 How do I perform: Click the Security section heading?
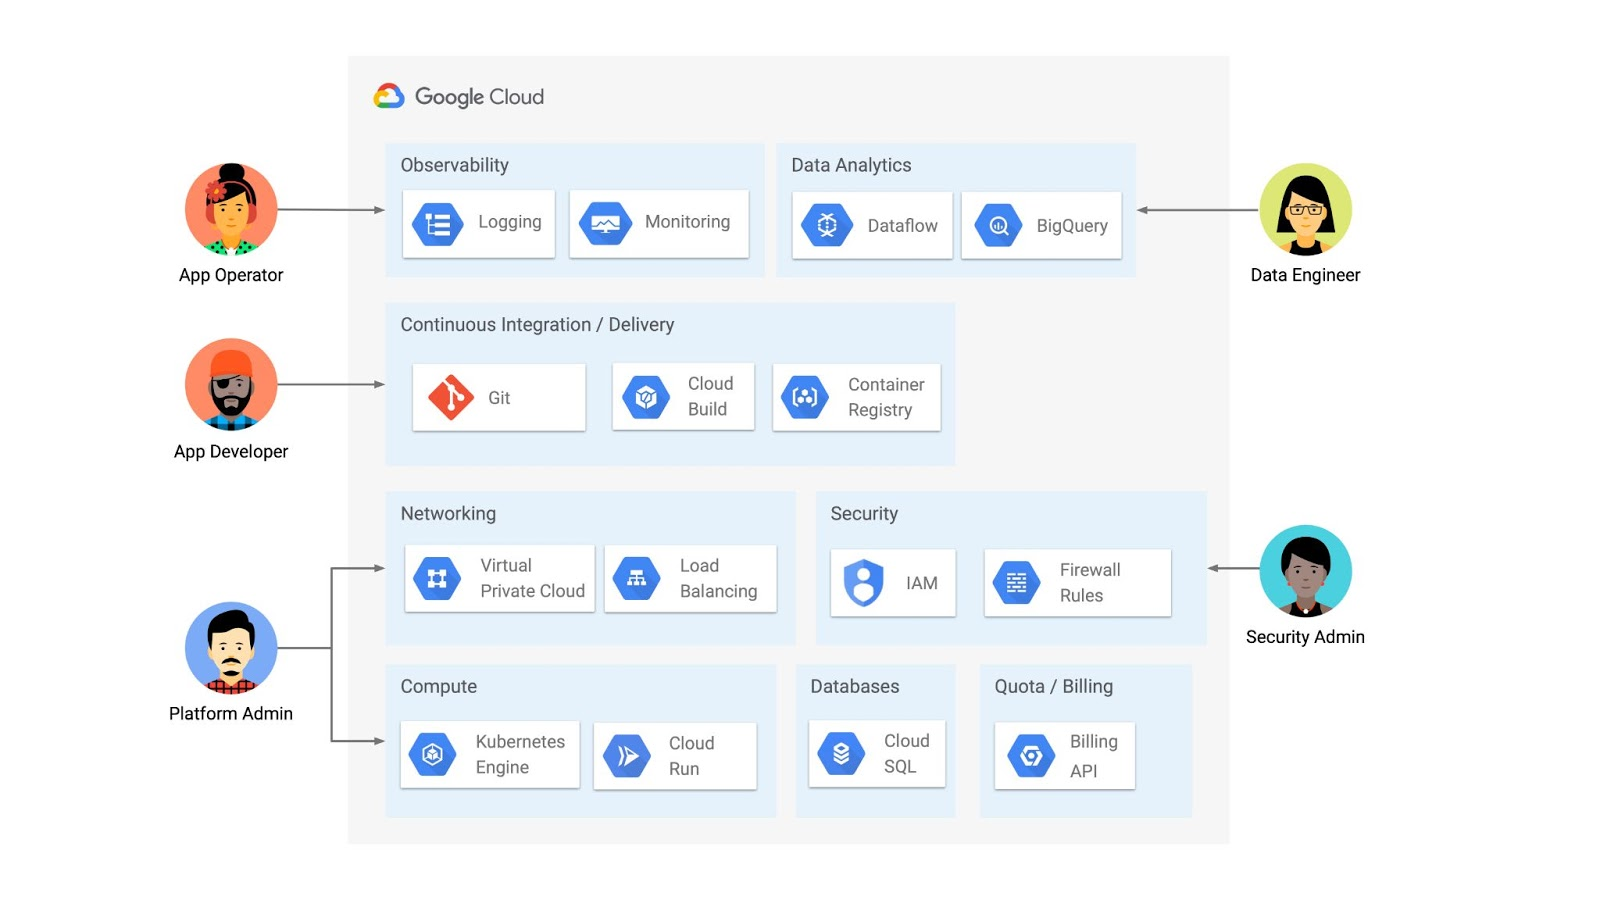864,514
